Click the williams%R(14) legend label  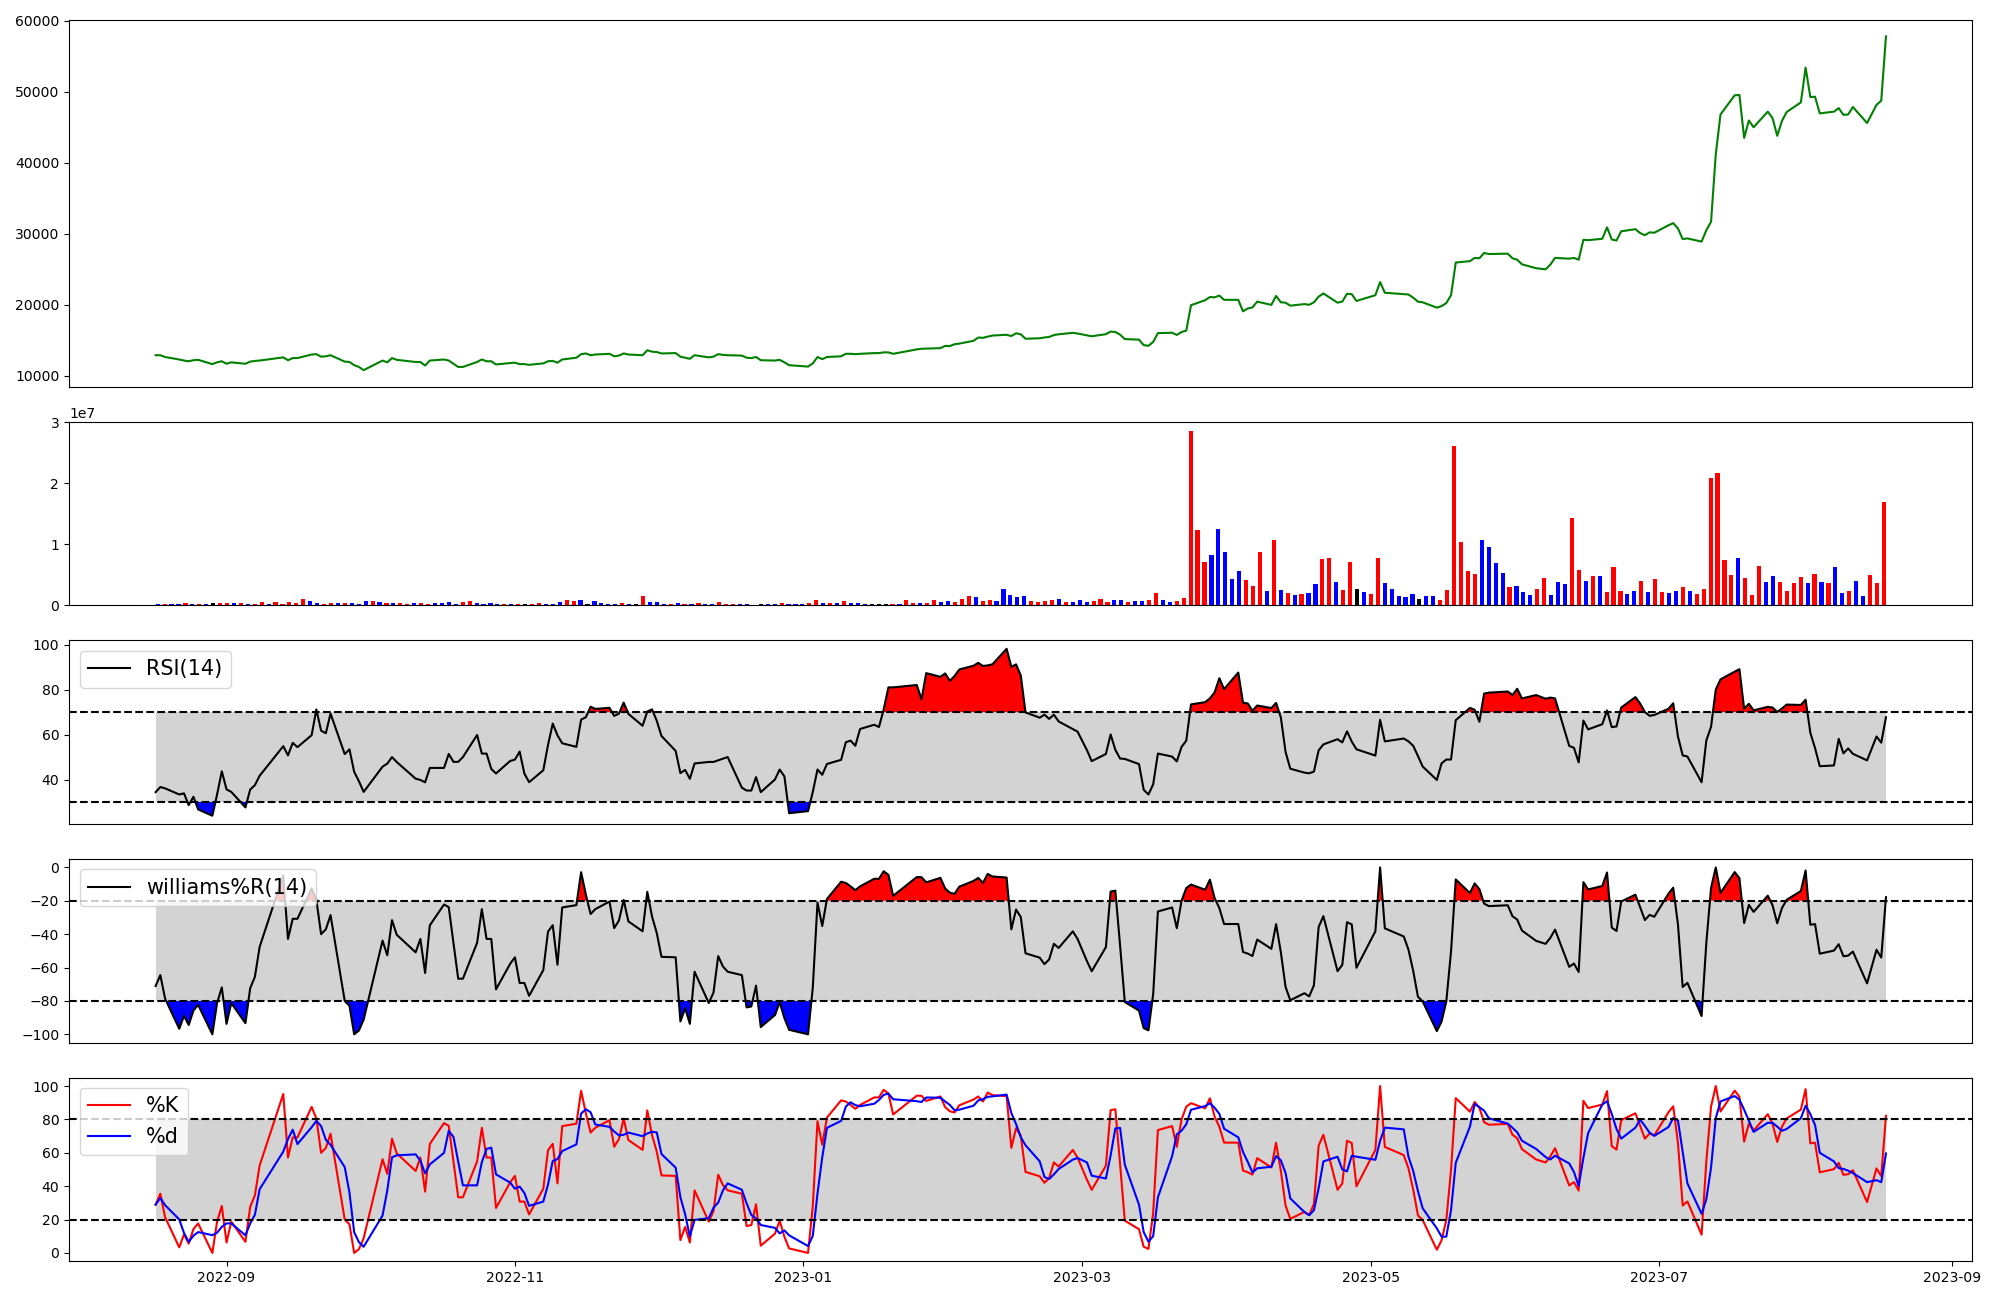point(226,887)
